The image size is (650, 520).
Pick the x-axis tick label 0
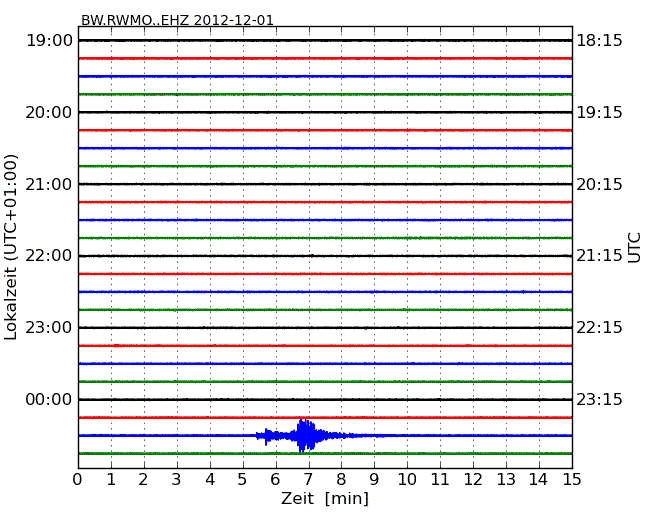[78, 479]
